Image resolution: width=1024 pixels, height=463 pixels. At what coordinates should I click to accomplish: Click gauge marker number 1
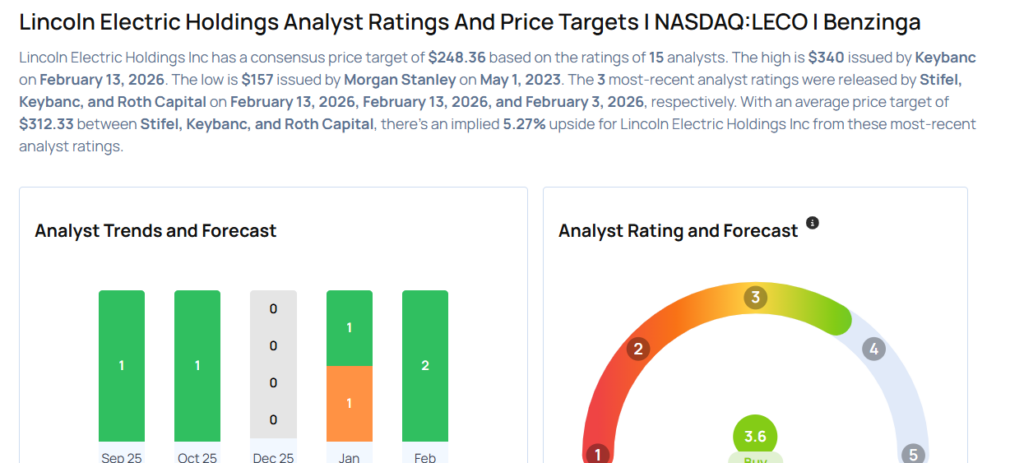point(598,455)
